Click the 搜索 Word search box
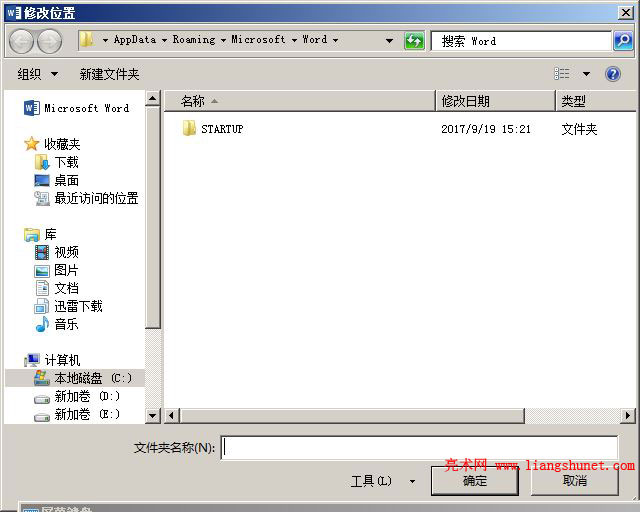This screenshot has height=512, width=640. point(521,41)
